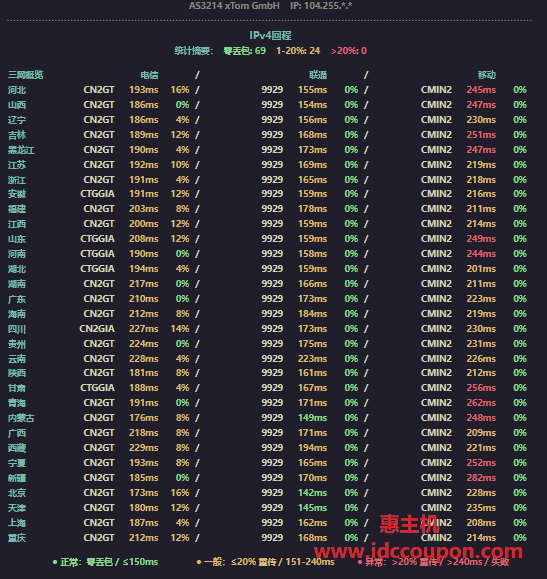This screenshot has width=547, height=579.
Task: Click the 零丢包: 69 summary stat
Action: 245,51
